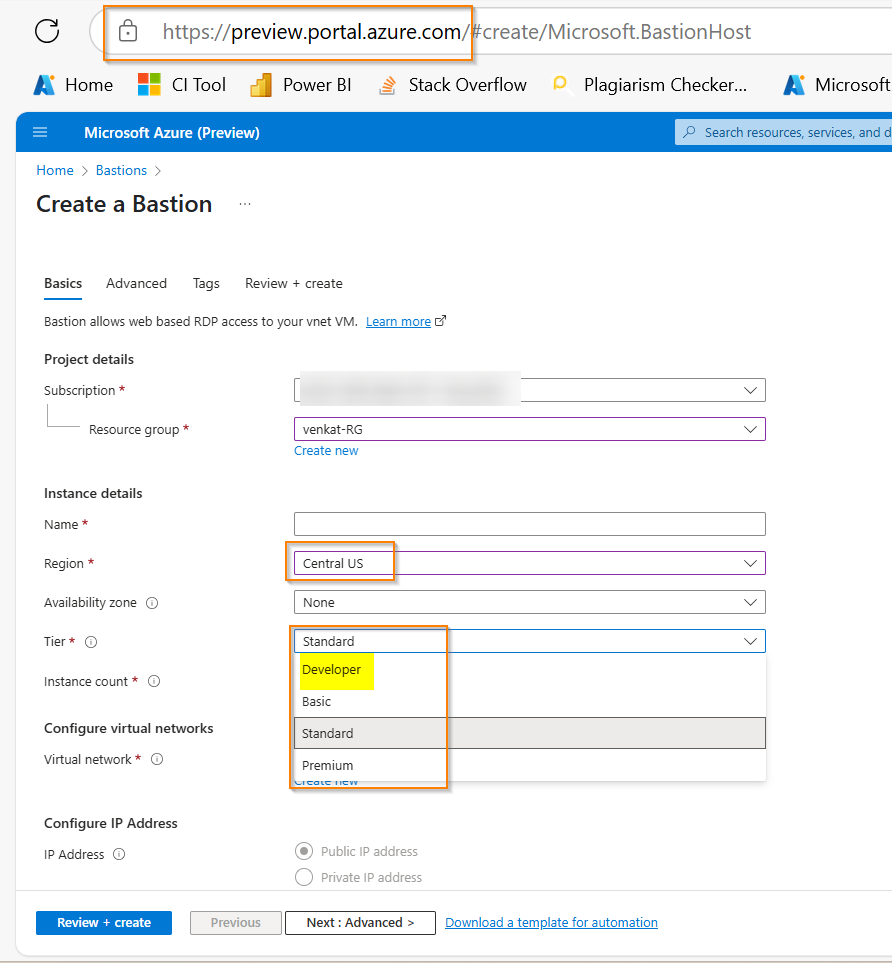892x963 pixels.
Task: Switch to the Basics tab
Action: 63,284
